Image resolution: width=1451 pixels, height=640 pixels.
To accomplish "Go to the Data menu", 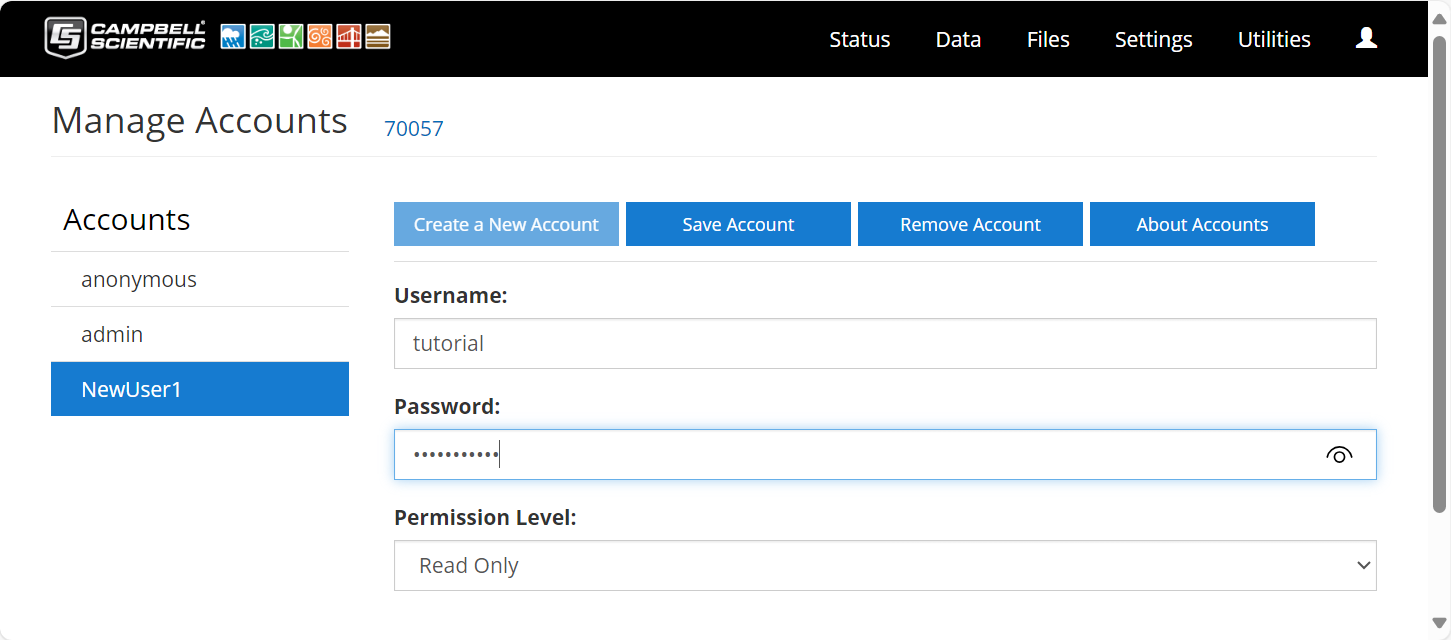I will 958,40.
